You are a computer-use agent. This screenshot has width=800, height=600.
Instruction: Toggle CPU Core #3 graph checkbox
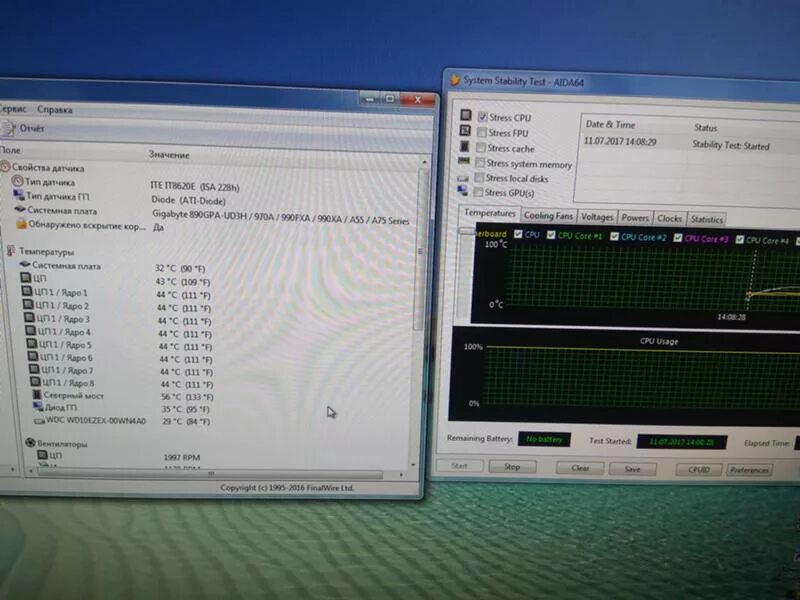point(678,238)
